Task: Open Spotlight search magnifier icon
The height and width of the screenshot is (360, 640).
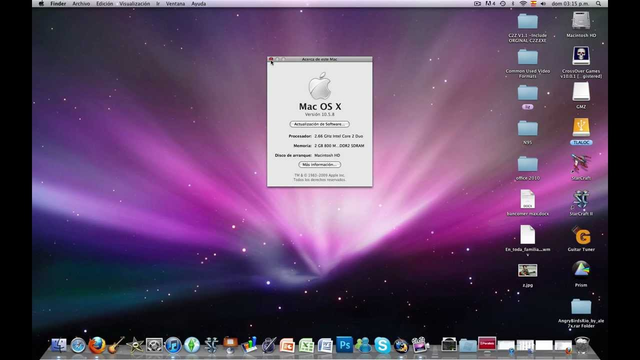Action: click(598, 4)
